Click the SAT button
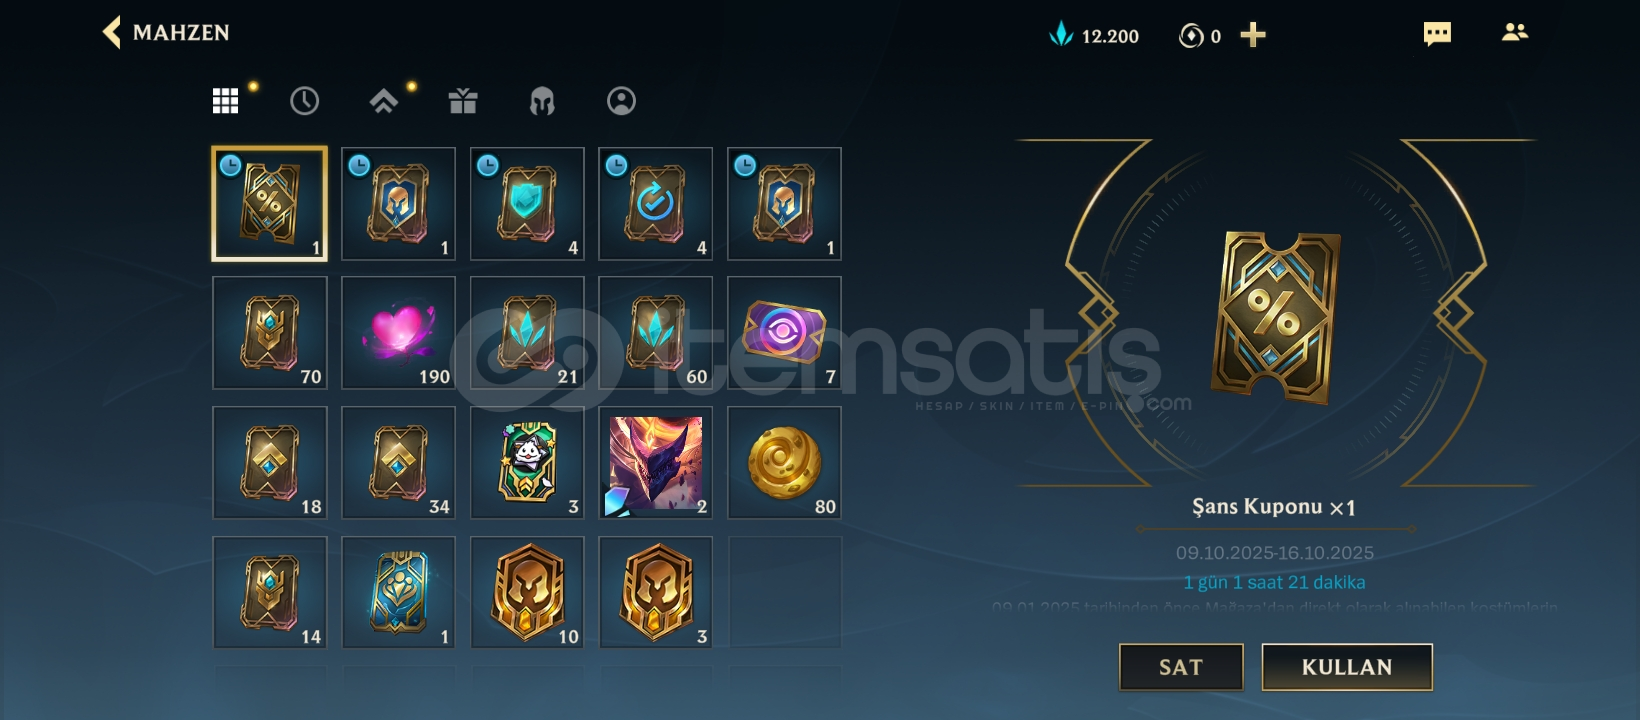 (x=1181, y=667)
